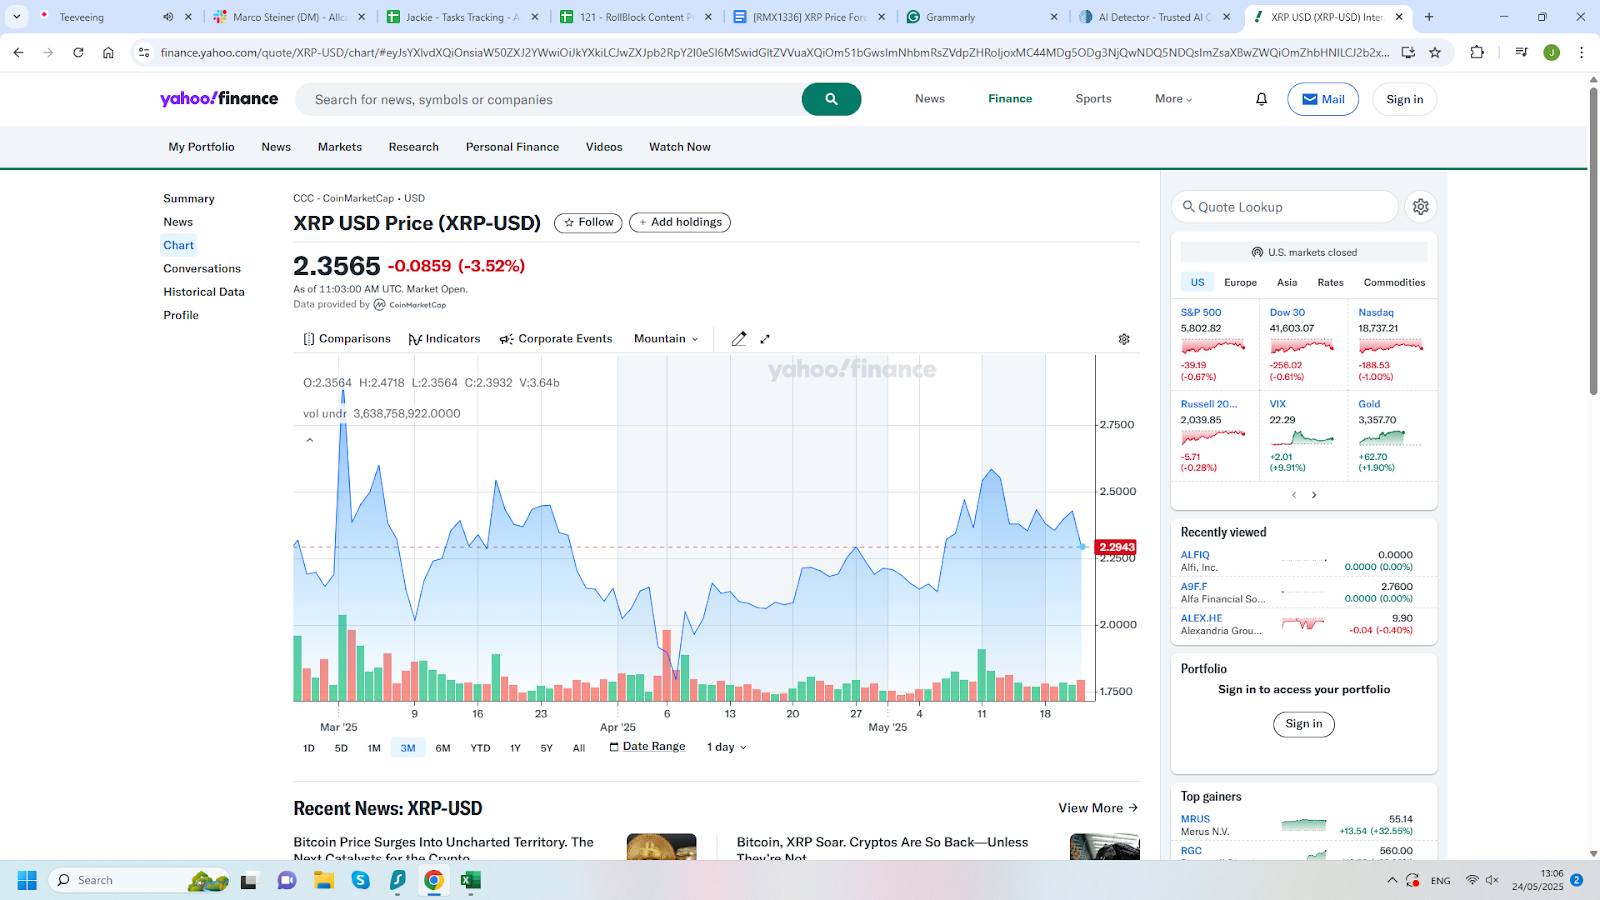
Task: Switch markets panel to Commodities tab
Action: tap(1394, 282)
